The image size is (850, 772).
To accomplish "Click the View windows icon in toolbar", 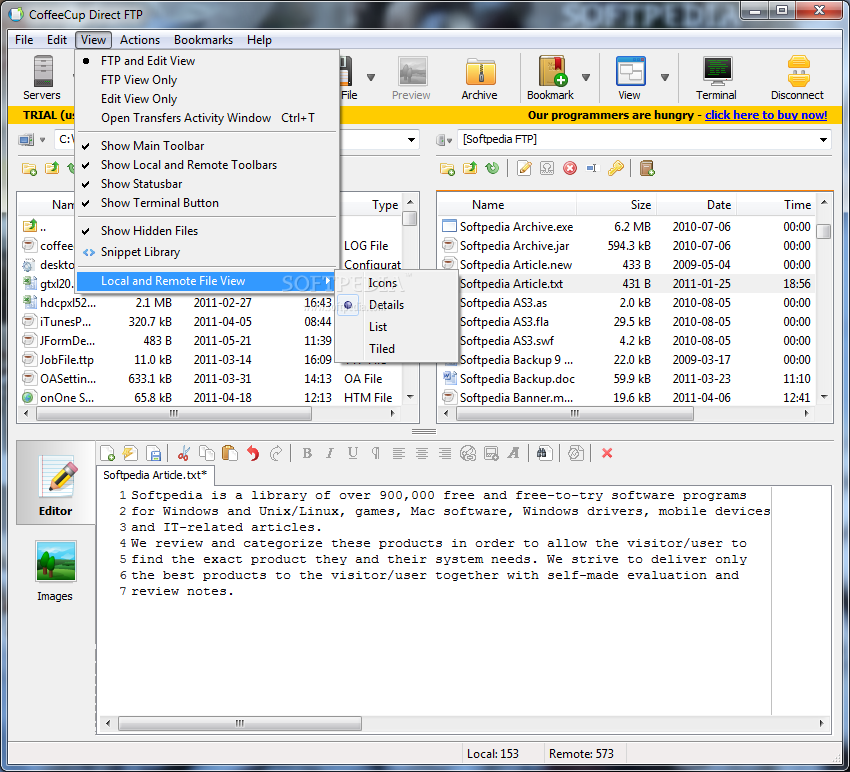I will tap(630, 71).
